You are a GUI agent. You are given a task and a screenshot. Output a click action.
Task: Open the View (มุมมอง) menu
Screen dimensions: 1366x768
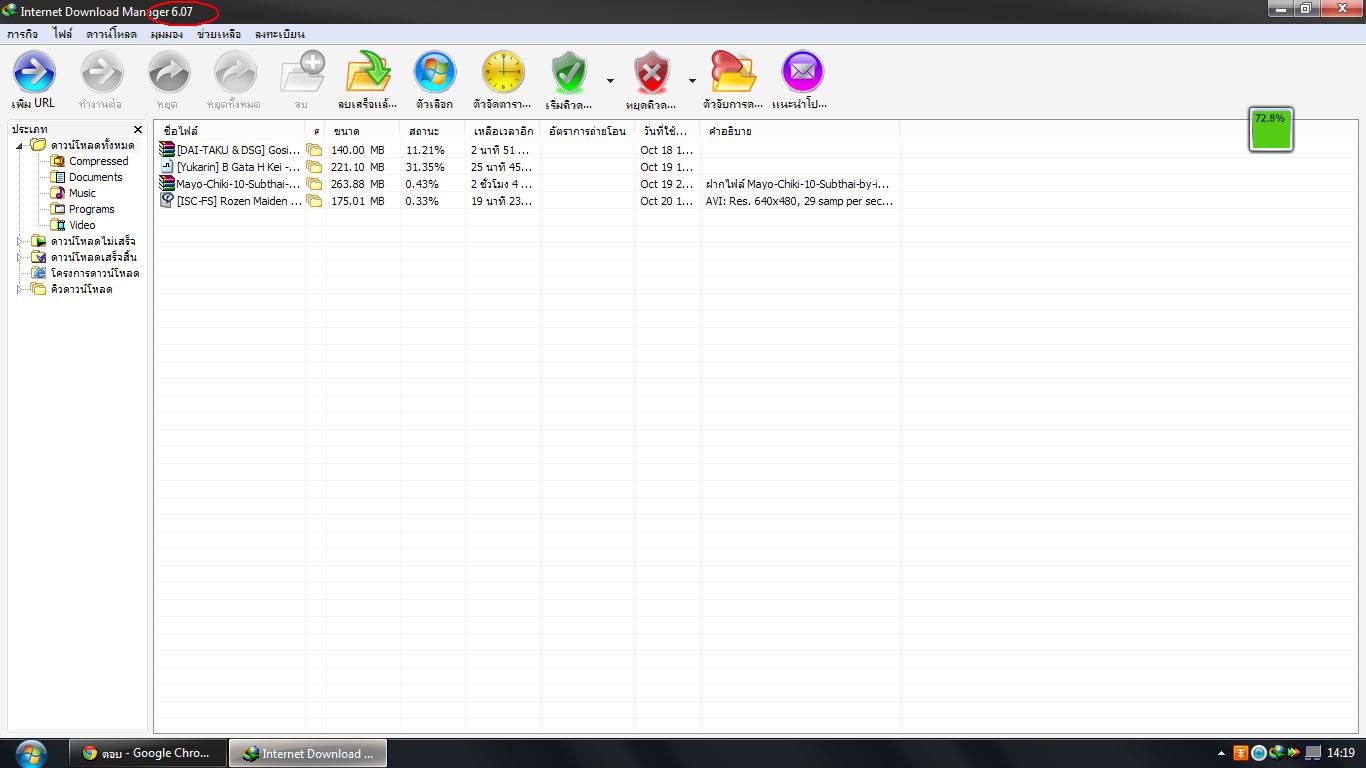point(167,34)
